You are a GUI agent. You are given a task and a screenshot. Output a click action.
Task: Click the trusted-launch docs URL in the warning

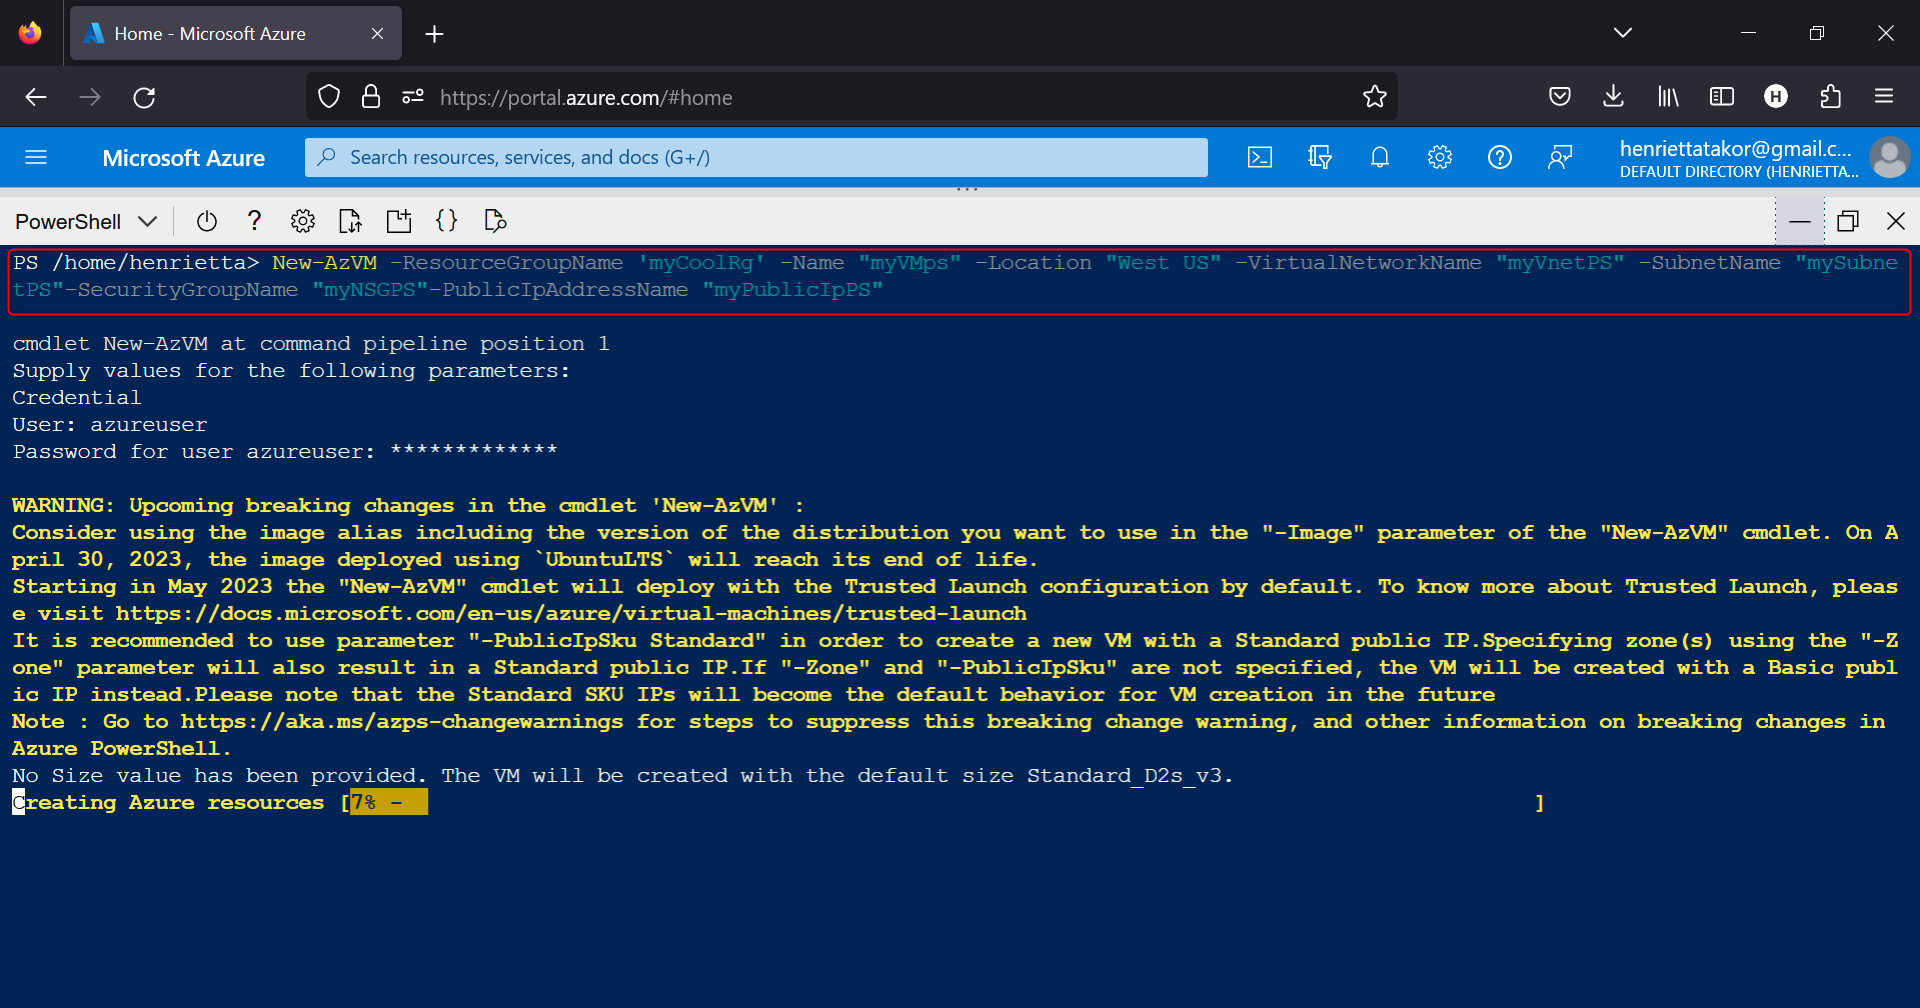click(571, 613)
